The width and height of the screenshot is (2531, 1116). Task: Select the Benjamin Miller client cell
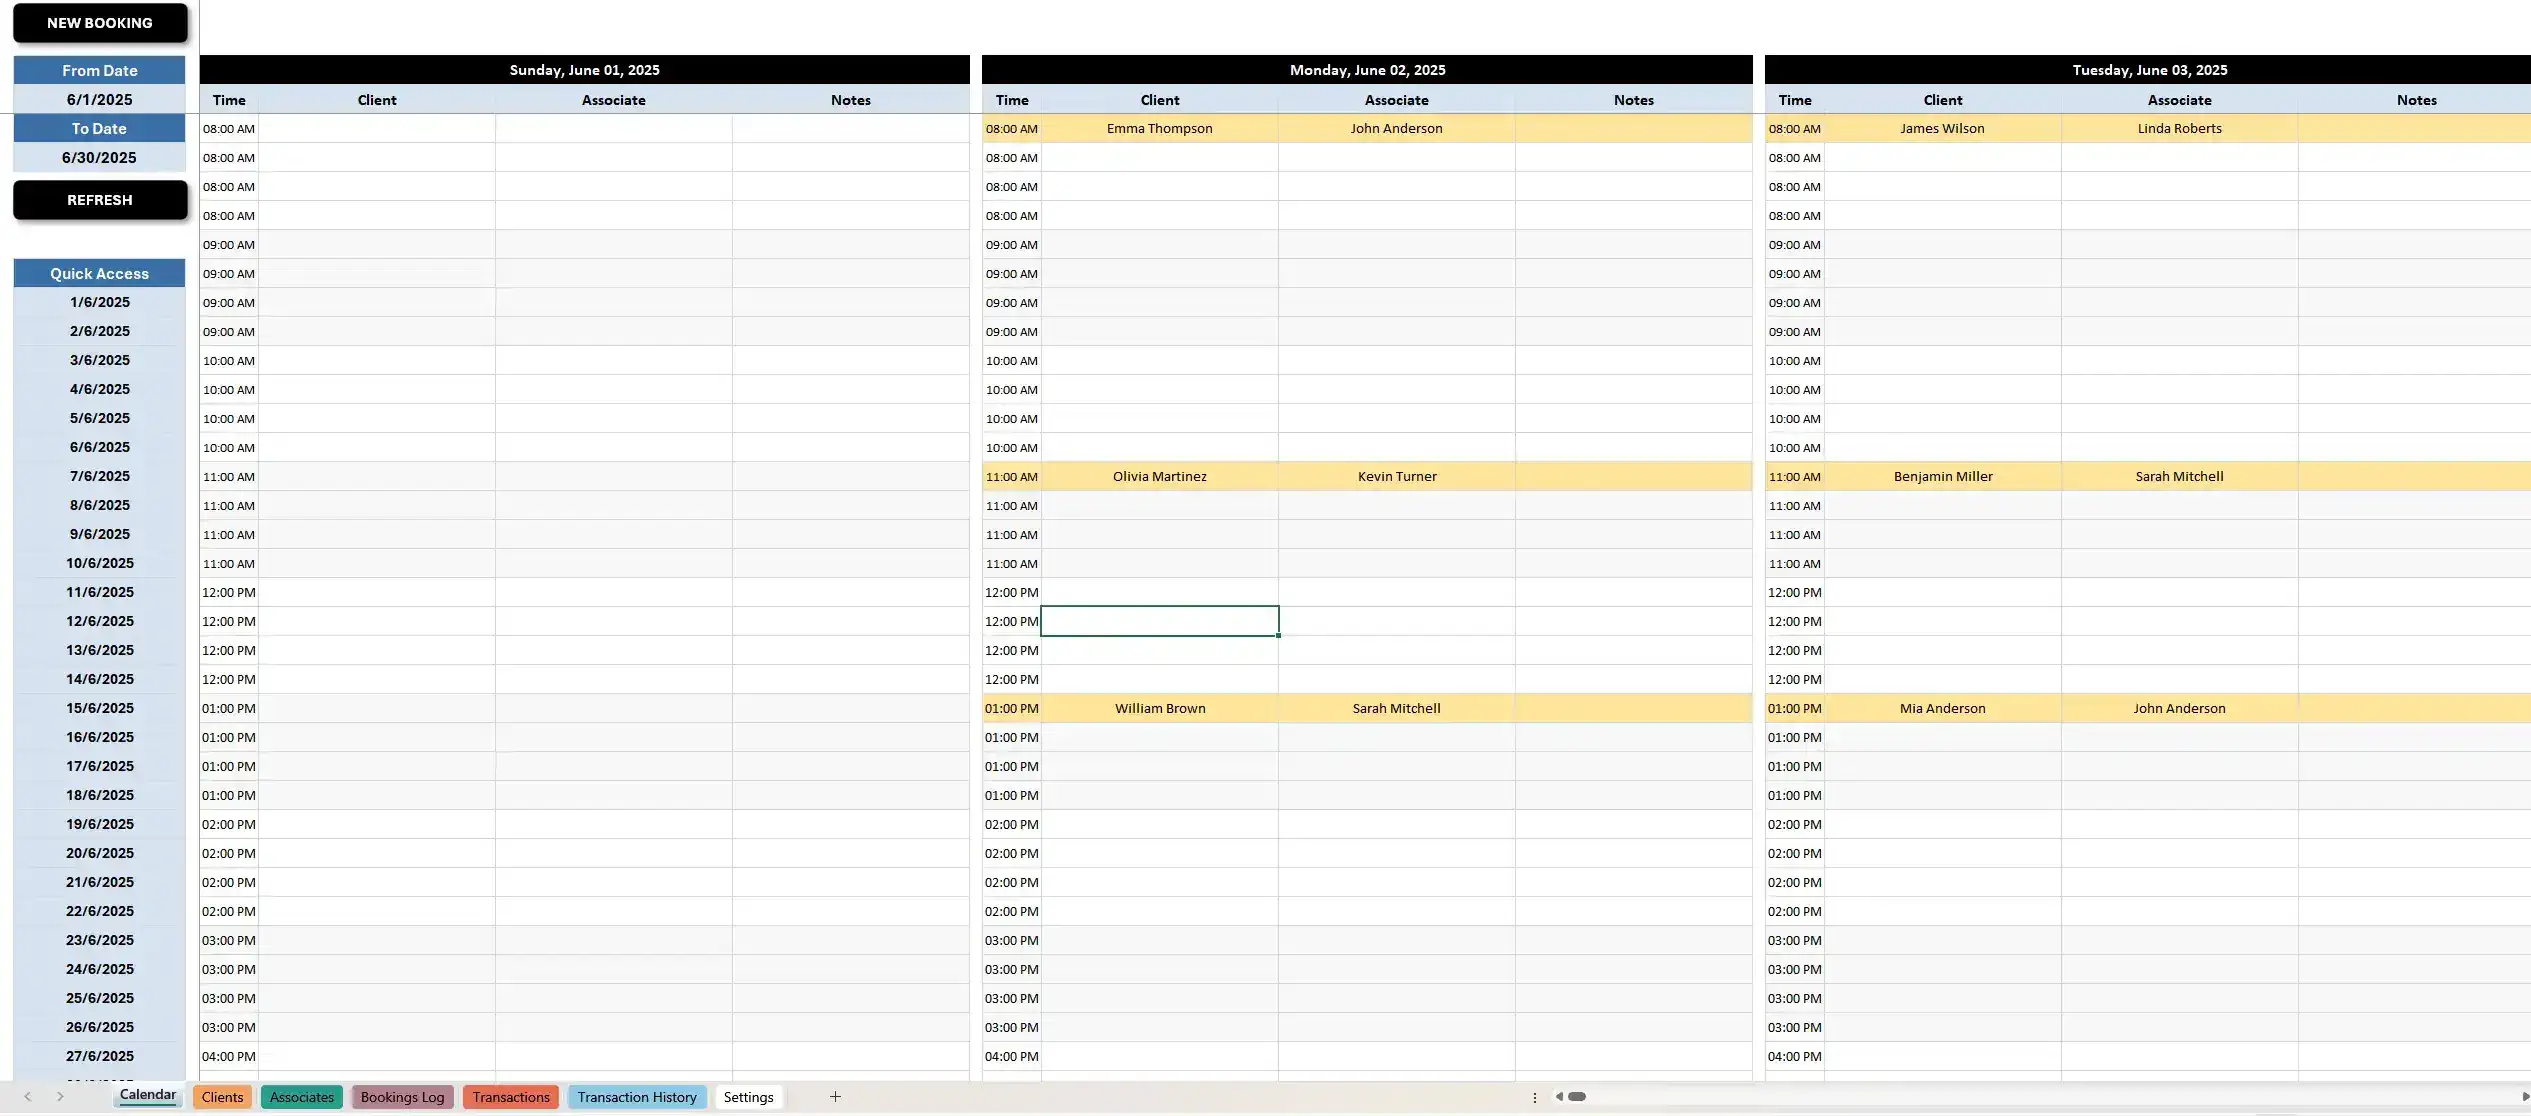[x=1943, y=476]
